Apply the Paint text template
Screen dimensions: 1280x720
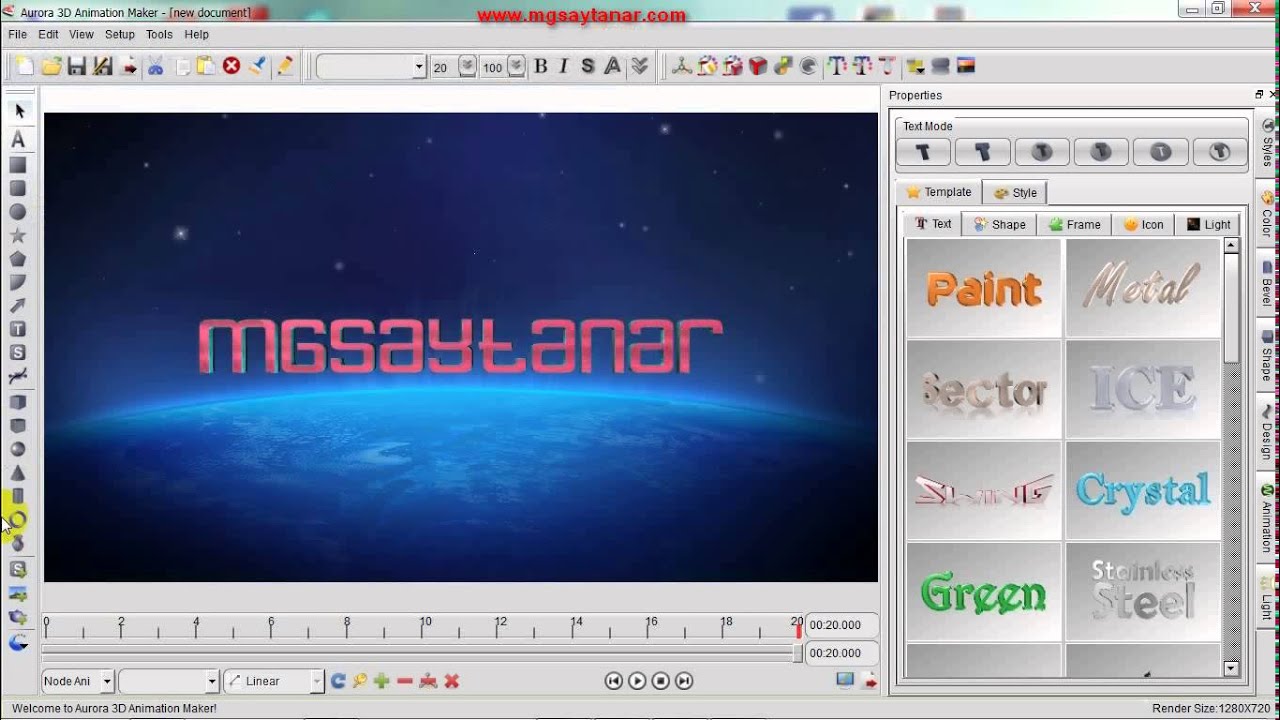tap(984, 288)
